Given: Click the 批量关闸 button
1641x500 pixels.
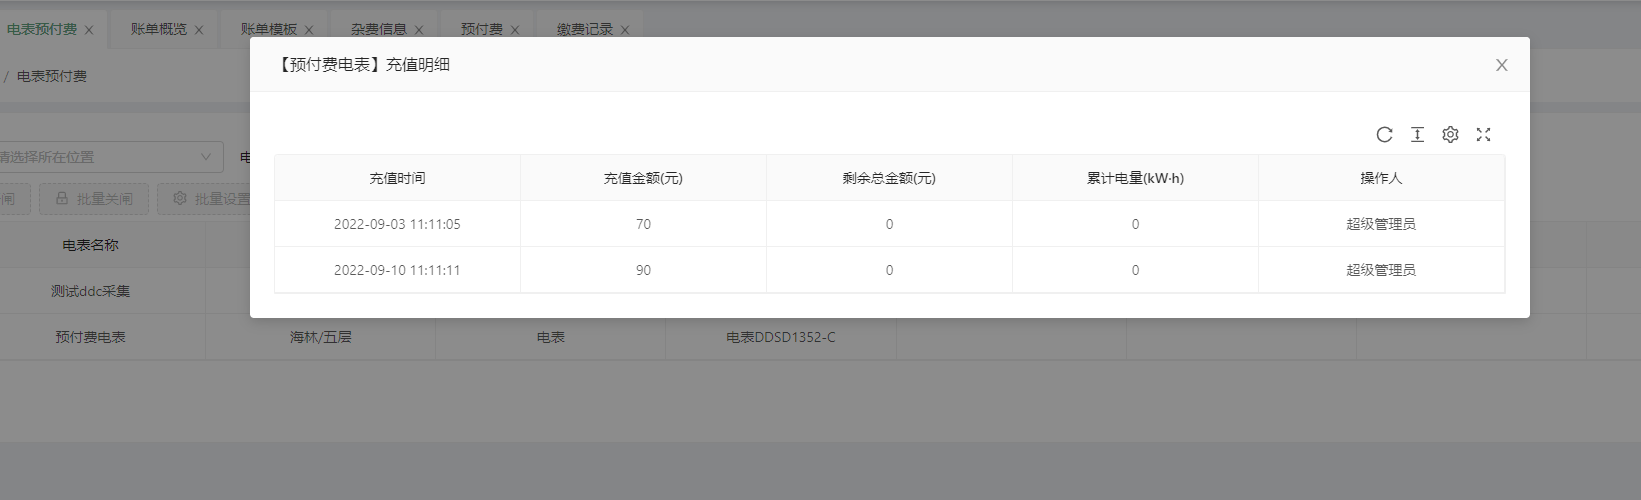Looking at the screenshot, I should click(94, 199).
